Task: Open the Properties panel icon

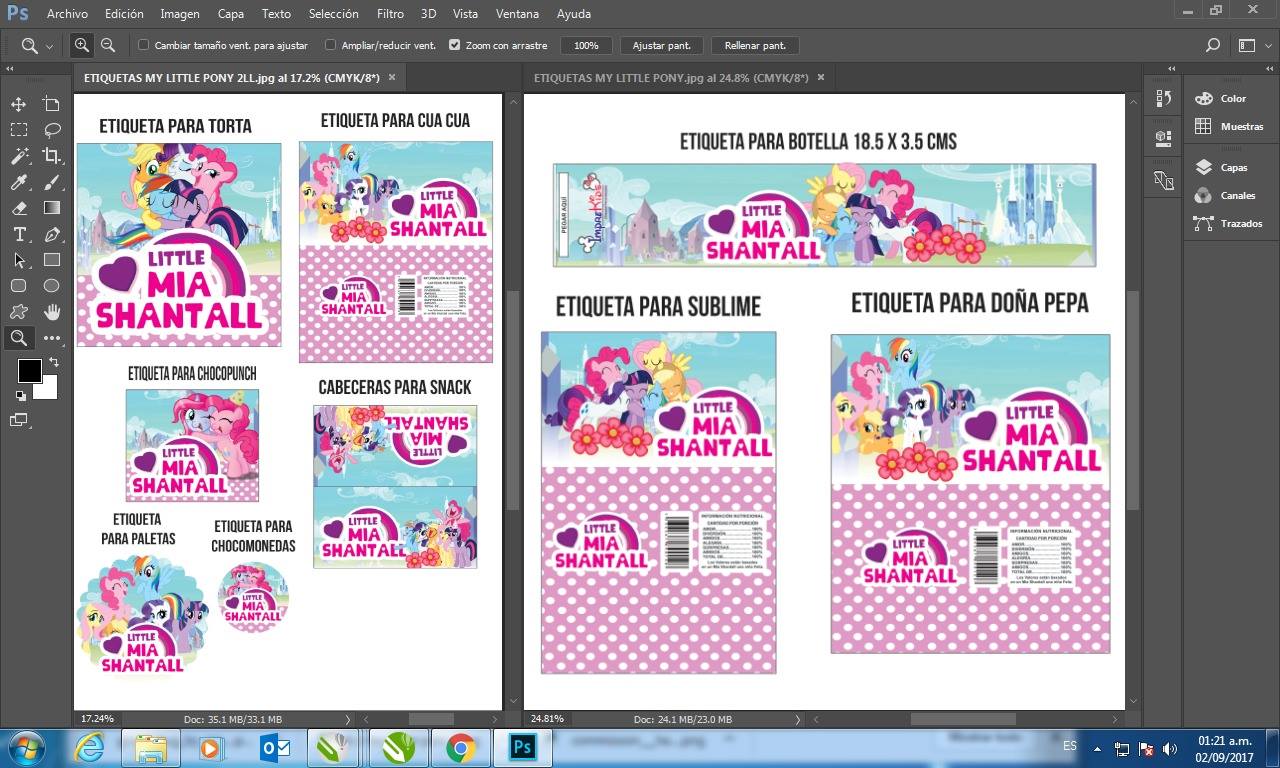Action: (1163, 137)
